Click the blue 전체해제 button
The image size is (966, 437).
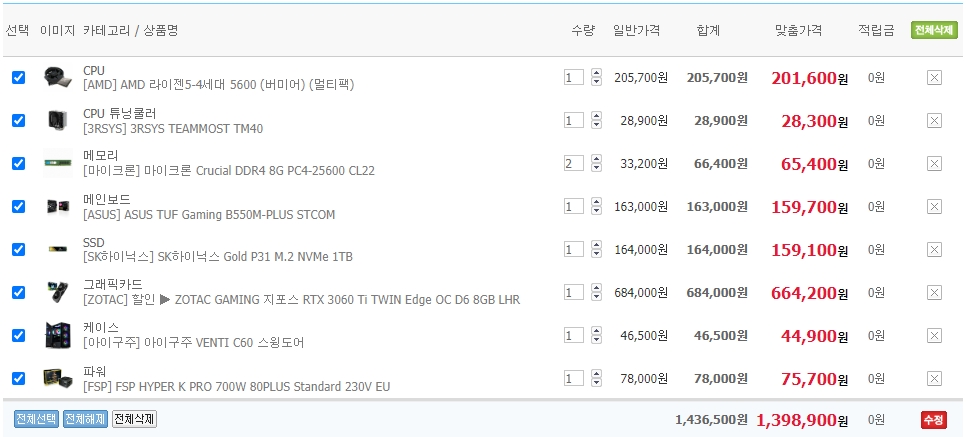click(85, 419)
